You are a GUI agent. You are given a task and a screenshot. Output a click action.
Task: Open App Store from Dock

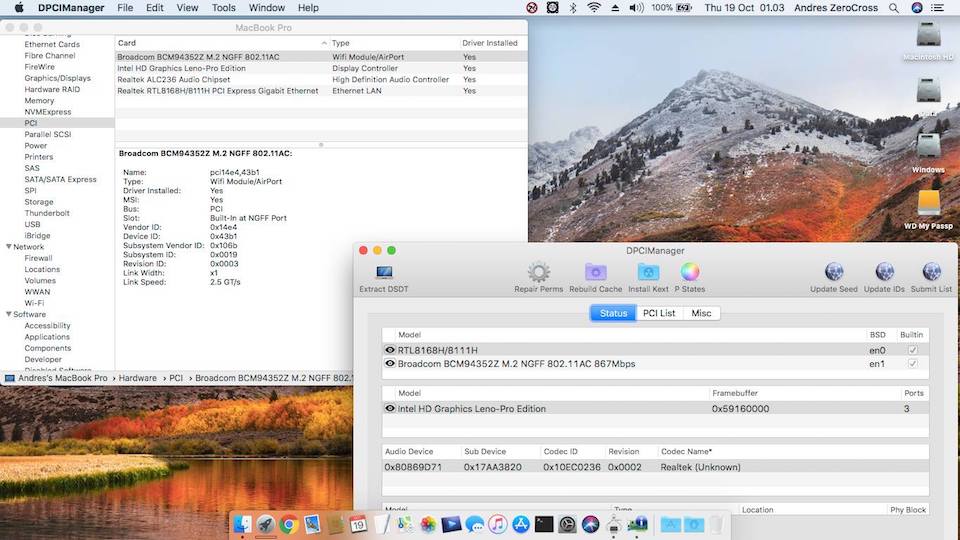point(521,524)
